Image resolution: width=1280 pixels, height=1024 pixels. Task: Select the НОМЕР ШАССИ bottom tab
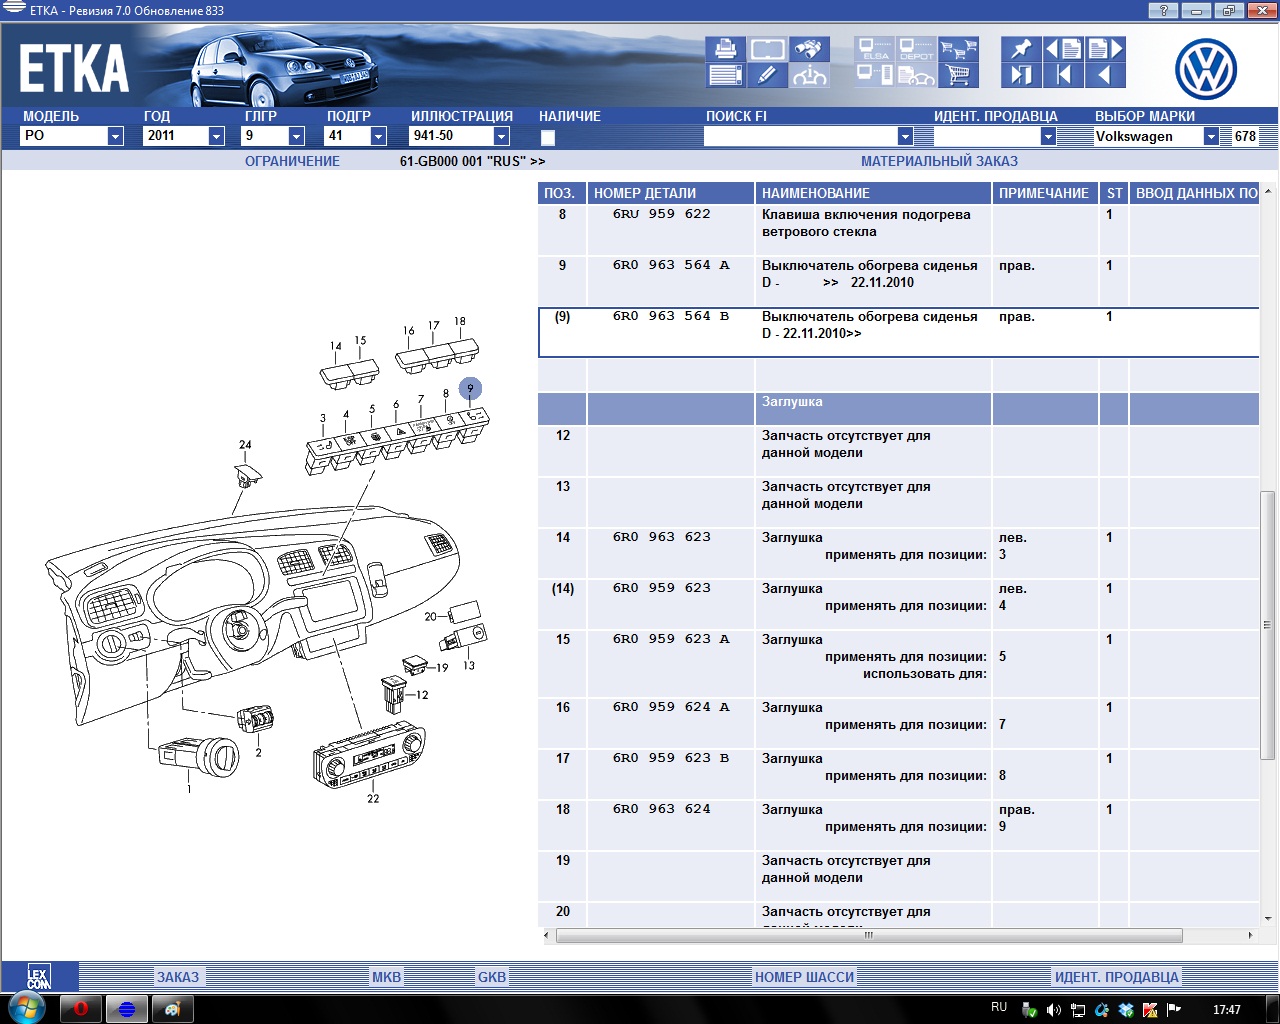coord(804,977)
